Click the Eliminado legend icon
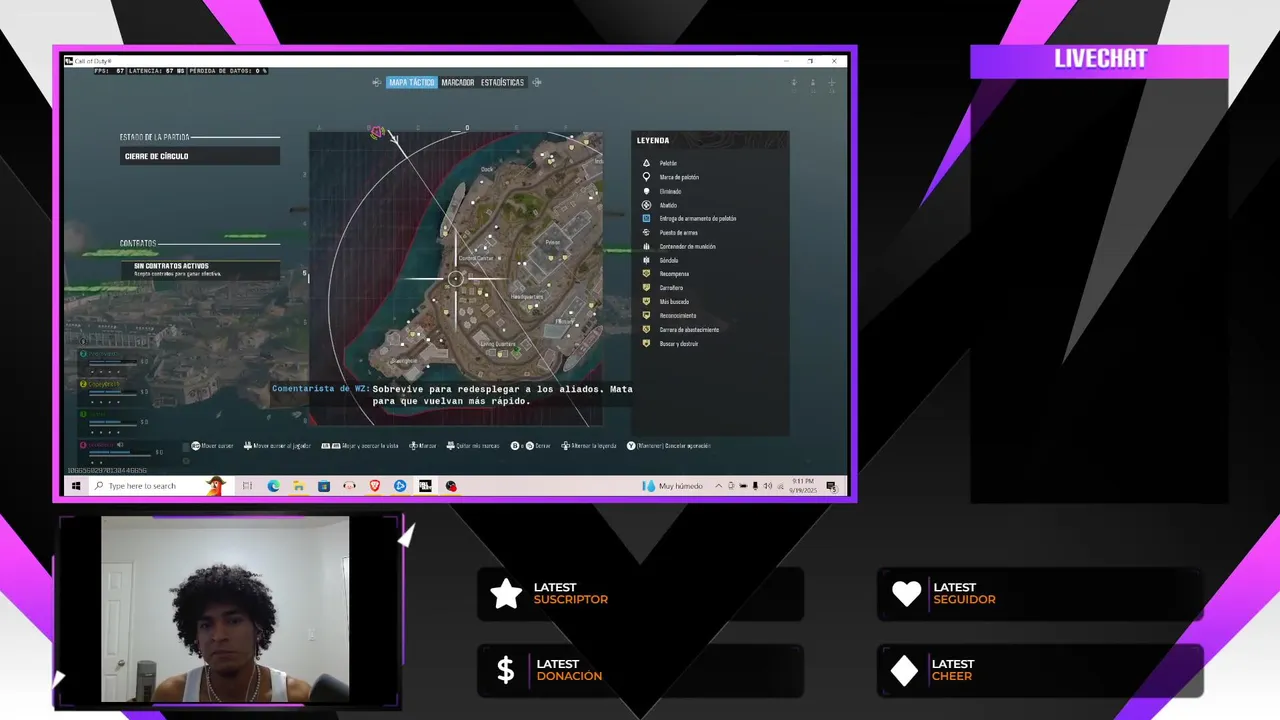This screenshot has width=1280, height=720. [646, 191]
